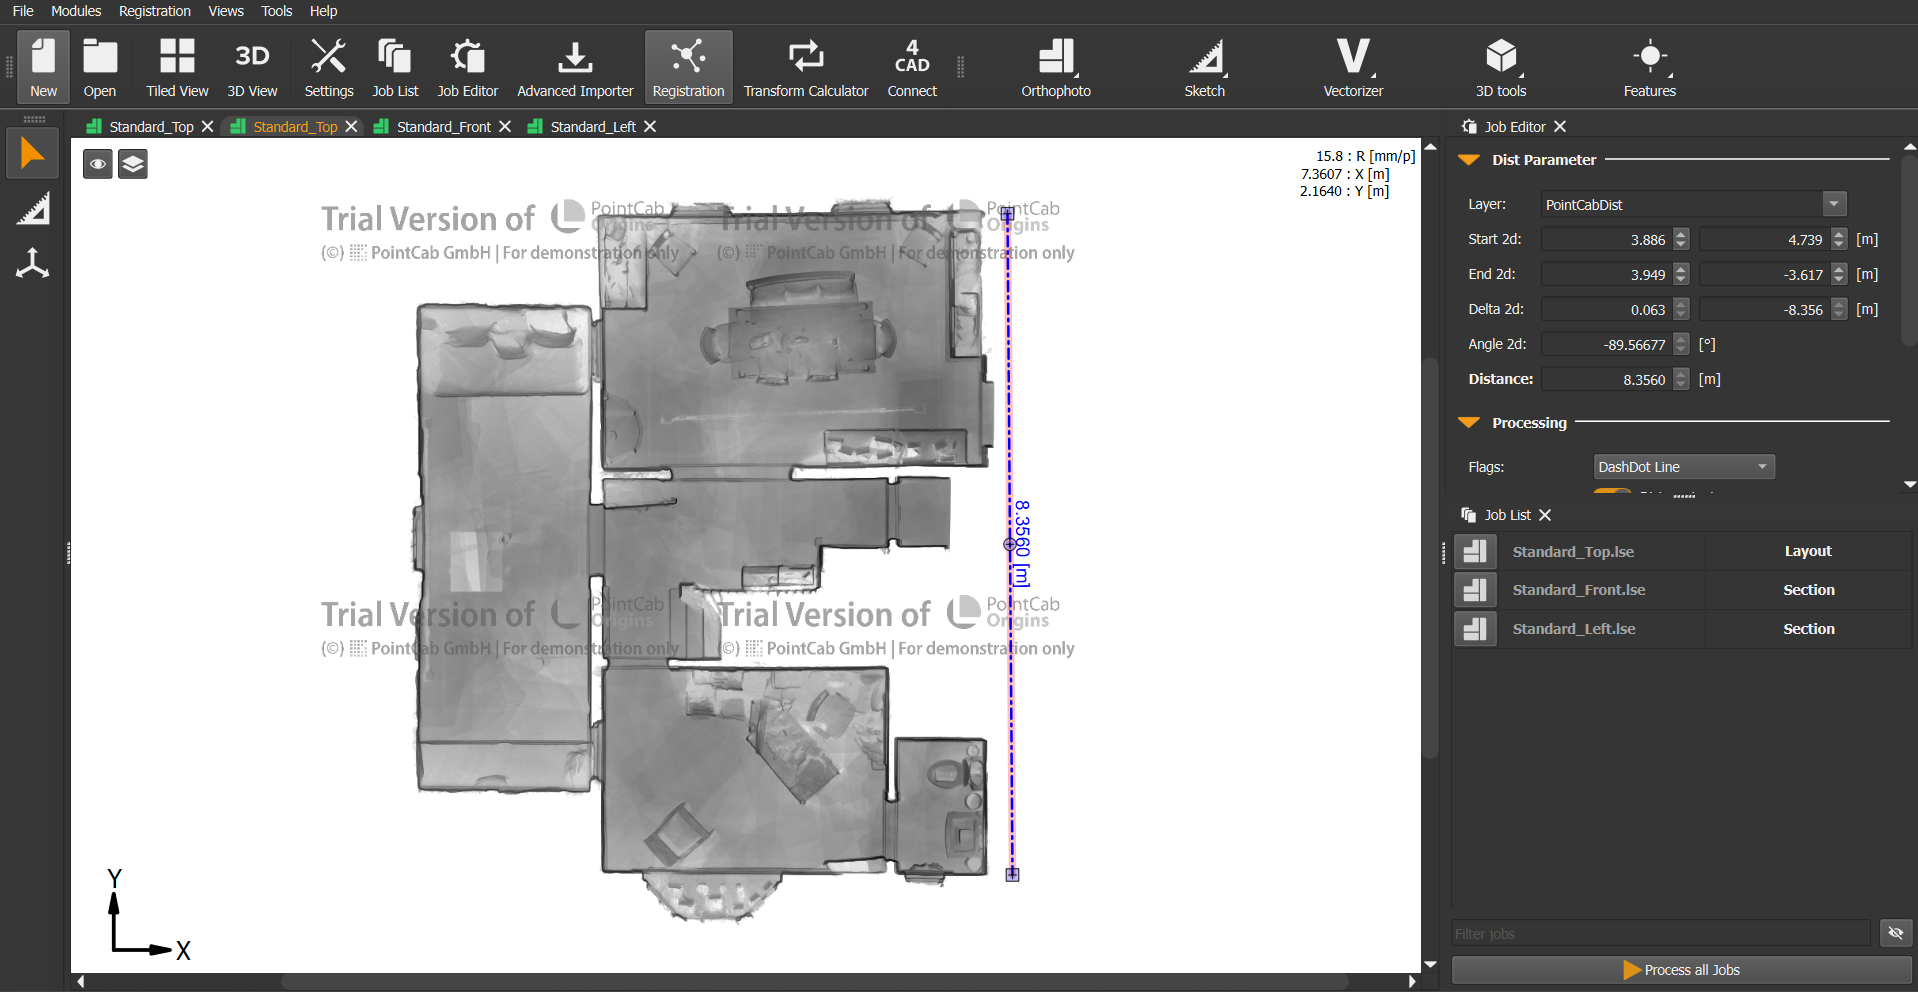Screen dimensions: 1918x992
Task: Click the New project icon
Action: pyautogui.click(x=43, y=66)
